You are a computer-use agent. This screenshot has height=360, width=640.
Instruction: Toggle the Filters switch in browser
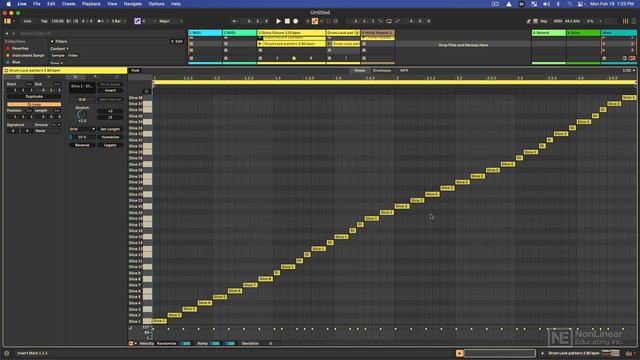click(52, 41)
